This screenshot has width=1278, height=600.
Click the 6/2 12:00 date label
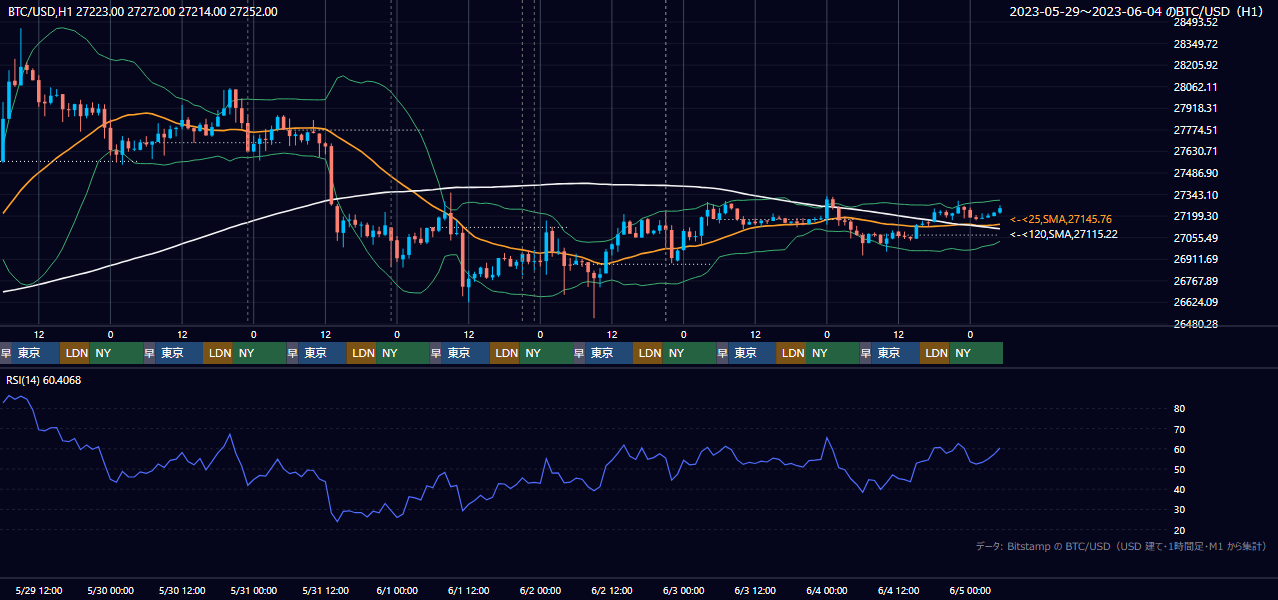612,591
